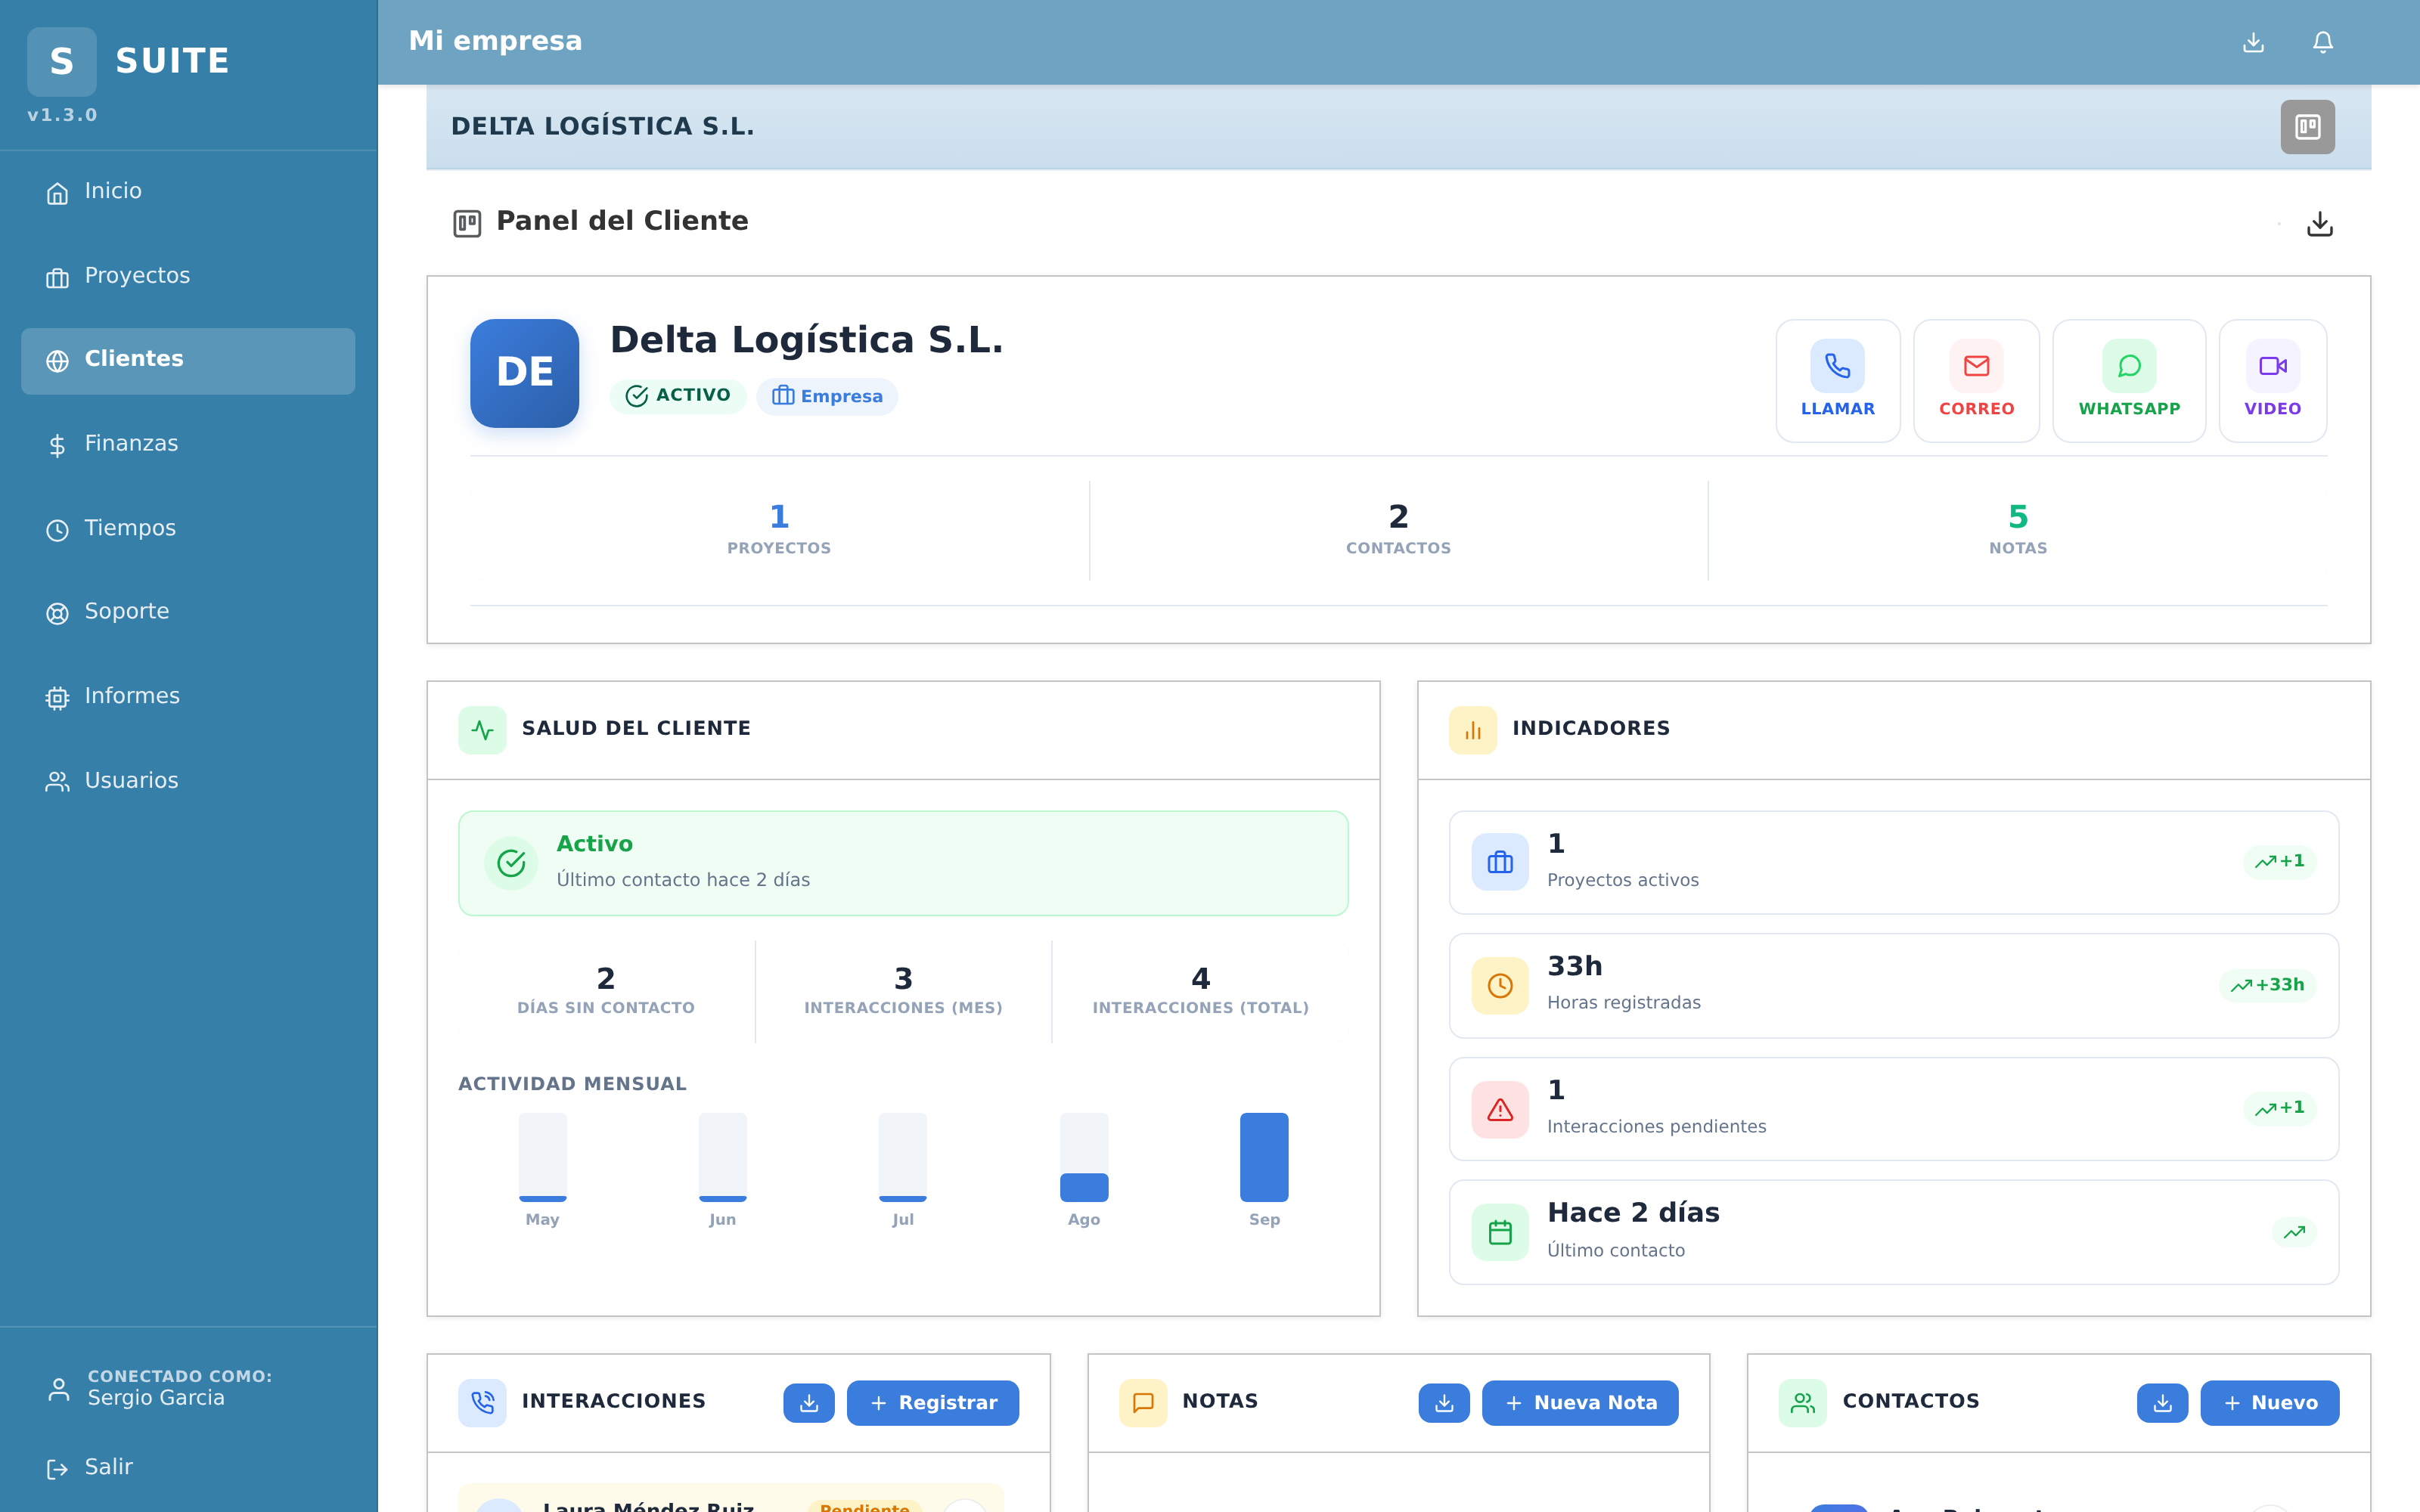
Task: Click the Empresa type badge
Action: [x=827, y=397]
